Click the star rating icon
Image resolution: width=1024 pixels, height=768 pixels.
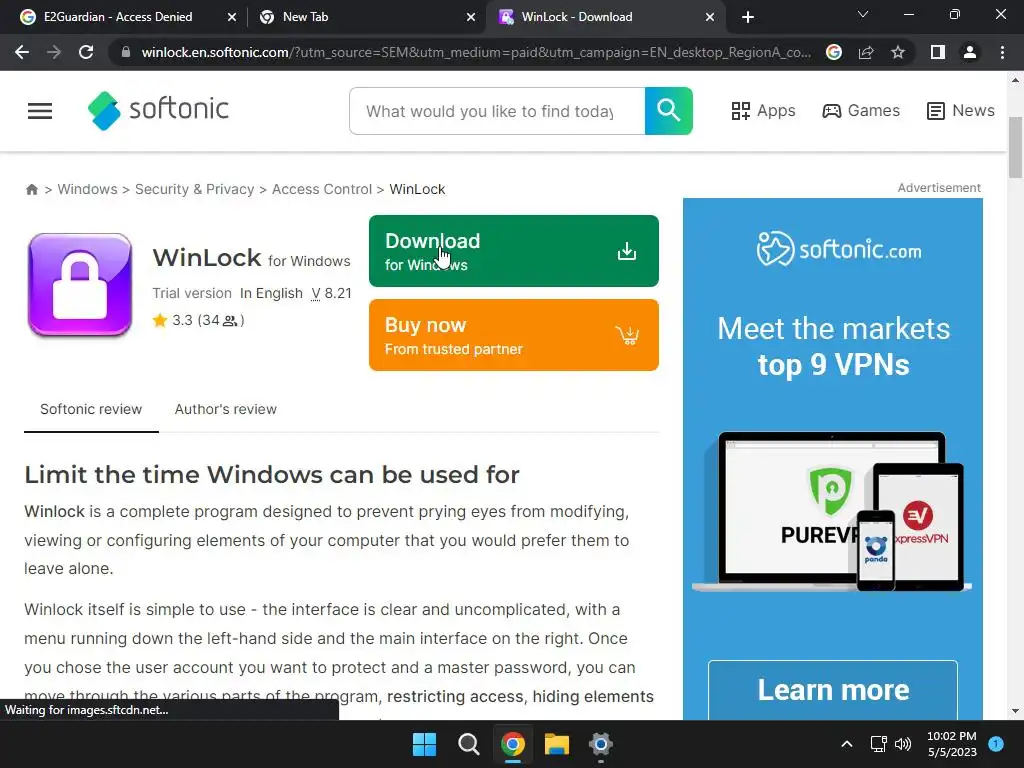tap(160, 320)
